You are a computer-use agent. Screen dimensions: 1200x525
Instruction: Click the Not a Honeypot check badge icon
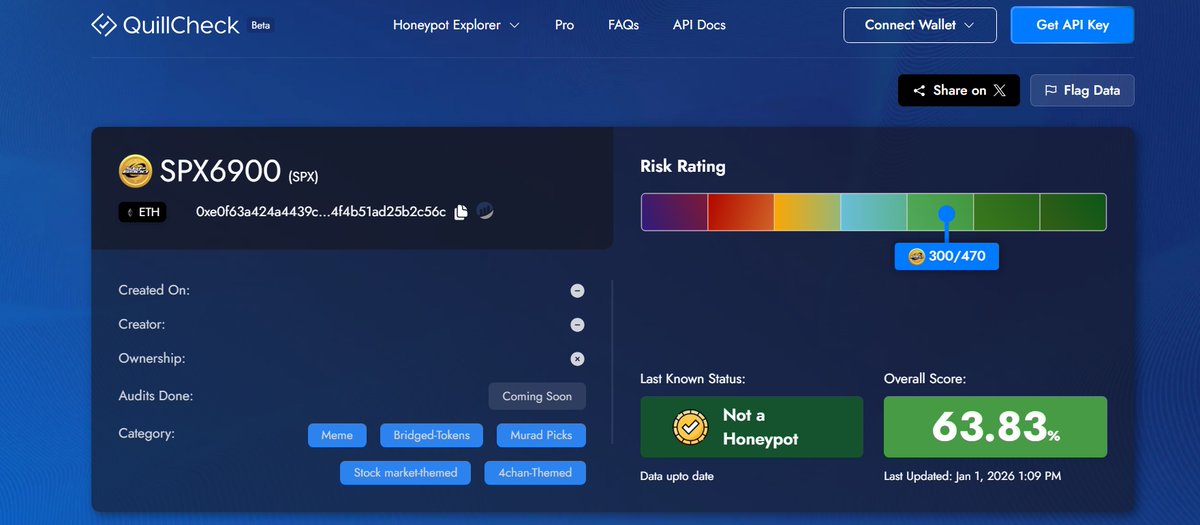[x=690, y=427]
